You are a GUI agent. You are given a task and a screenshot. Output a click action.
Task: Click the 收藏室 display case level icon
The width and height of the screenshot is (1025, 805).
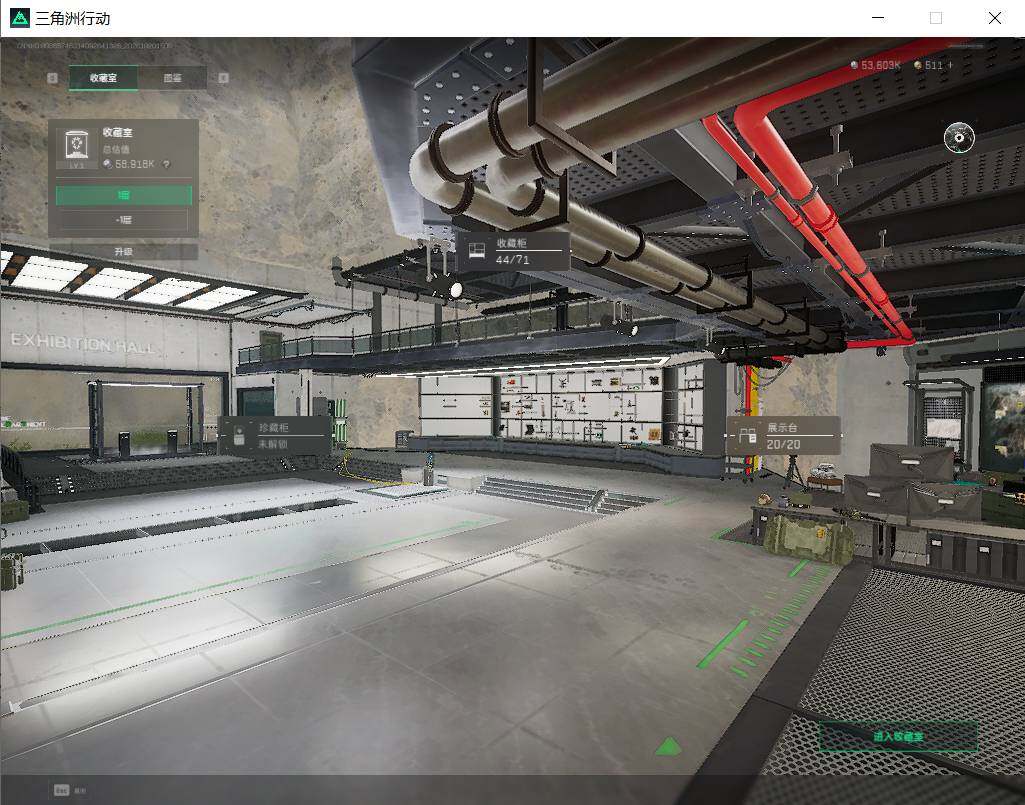(x=76, y=146)
